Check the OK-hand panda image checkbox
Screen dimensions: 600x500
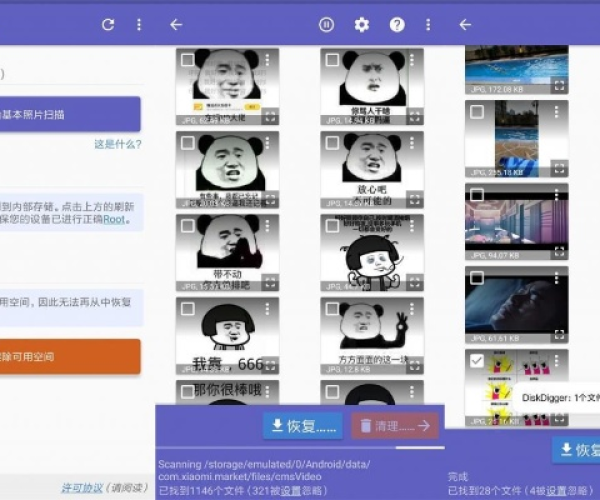pyautogui.click(x=332, y=309)
